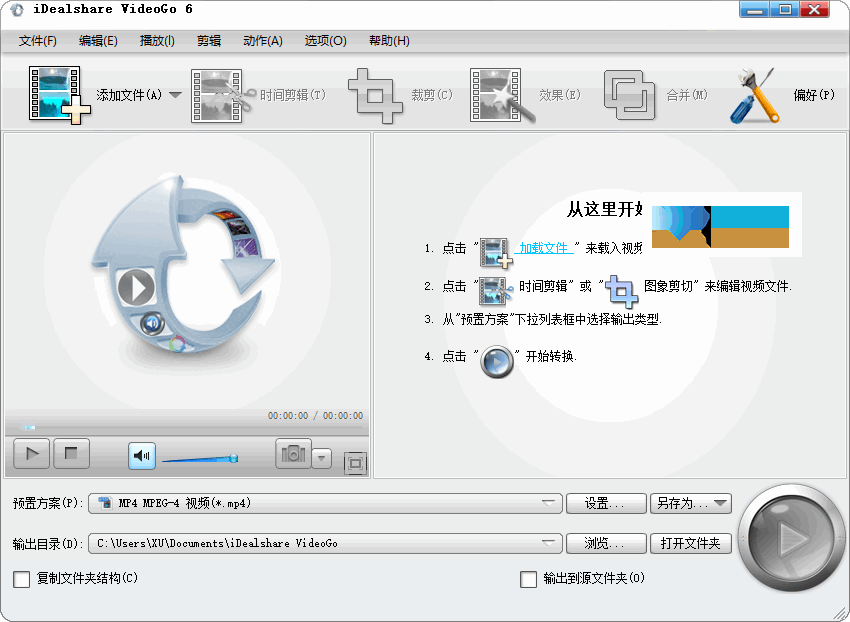Image resolution: width=850 pixels, height=622 pixels.
Task: Click the 时间剪辑(T) toolbar label
Action: point(293,95)
